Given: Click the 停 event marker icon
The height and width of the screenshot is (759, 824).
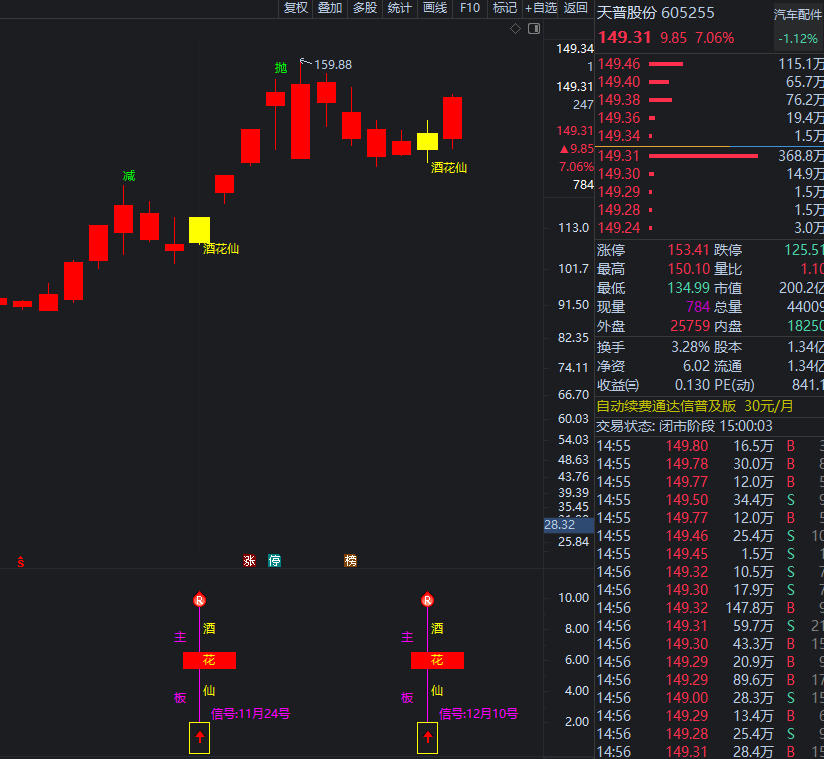Looking at the screenshot, I should pyautogui.click(x=275, y=561).
